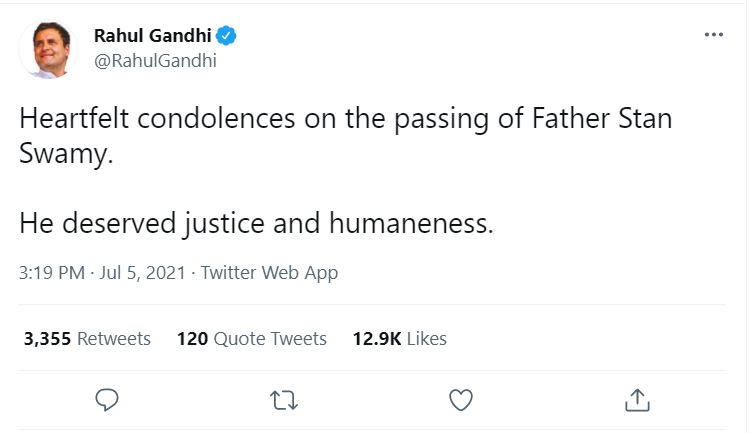The width and height of the screenshot is (750, 433).
Task: Click the reply speech bubble icon
Action: click(x=107, y=400)
